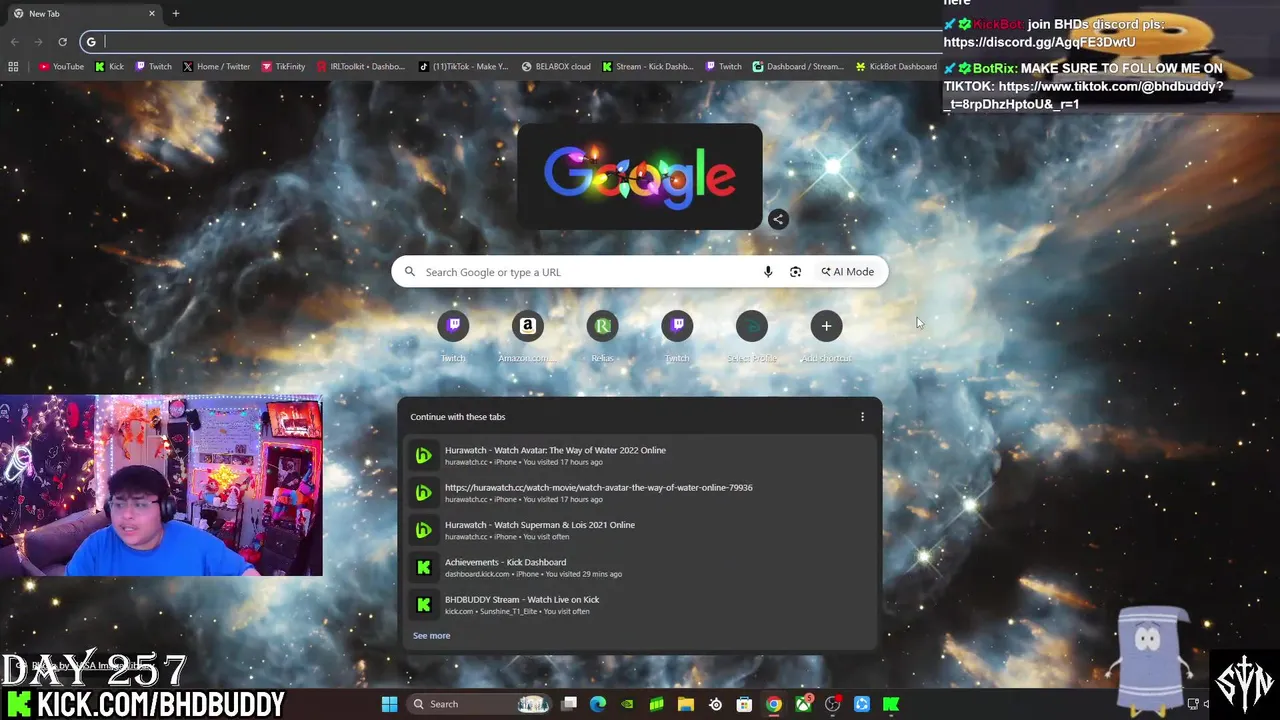Screen dimensions: 1280x720
Task: Go back to previous page
Action: point(14,41)
